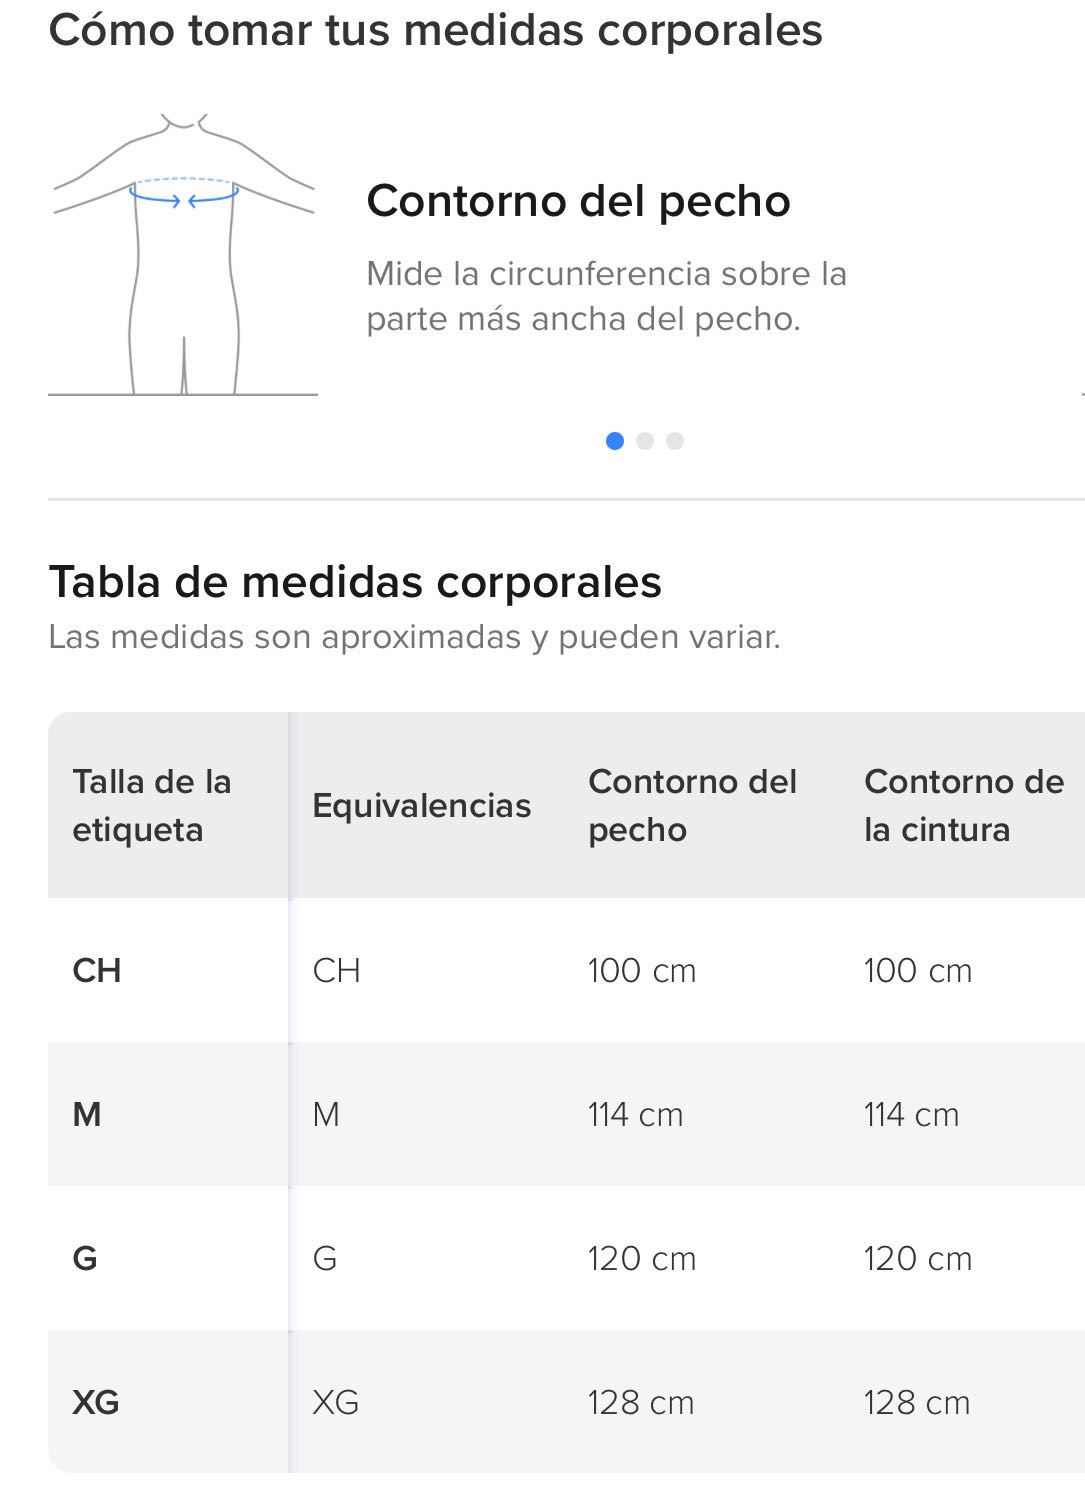Tap the 114 cm waist measurement cell

pyautogui.click(x=911, y=1114)
